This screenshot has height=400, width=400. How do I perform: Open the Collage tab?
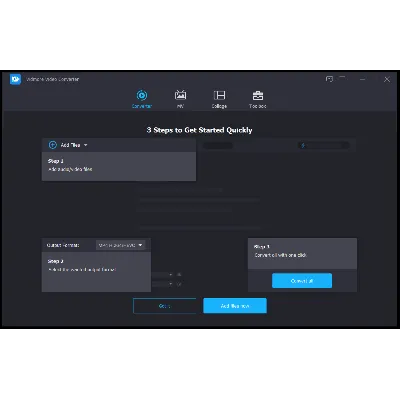(219, 99)
